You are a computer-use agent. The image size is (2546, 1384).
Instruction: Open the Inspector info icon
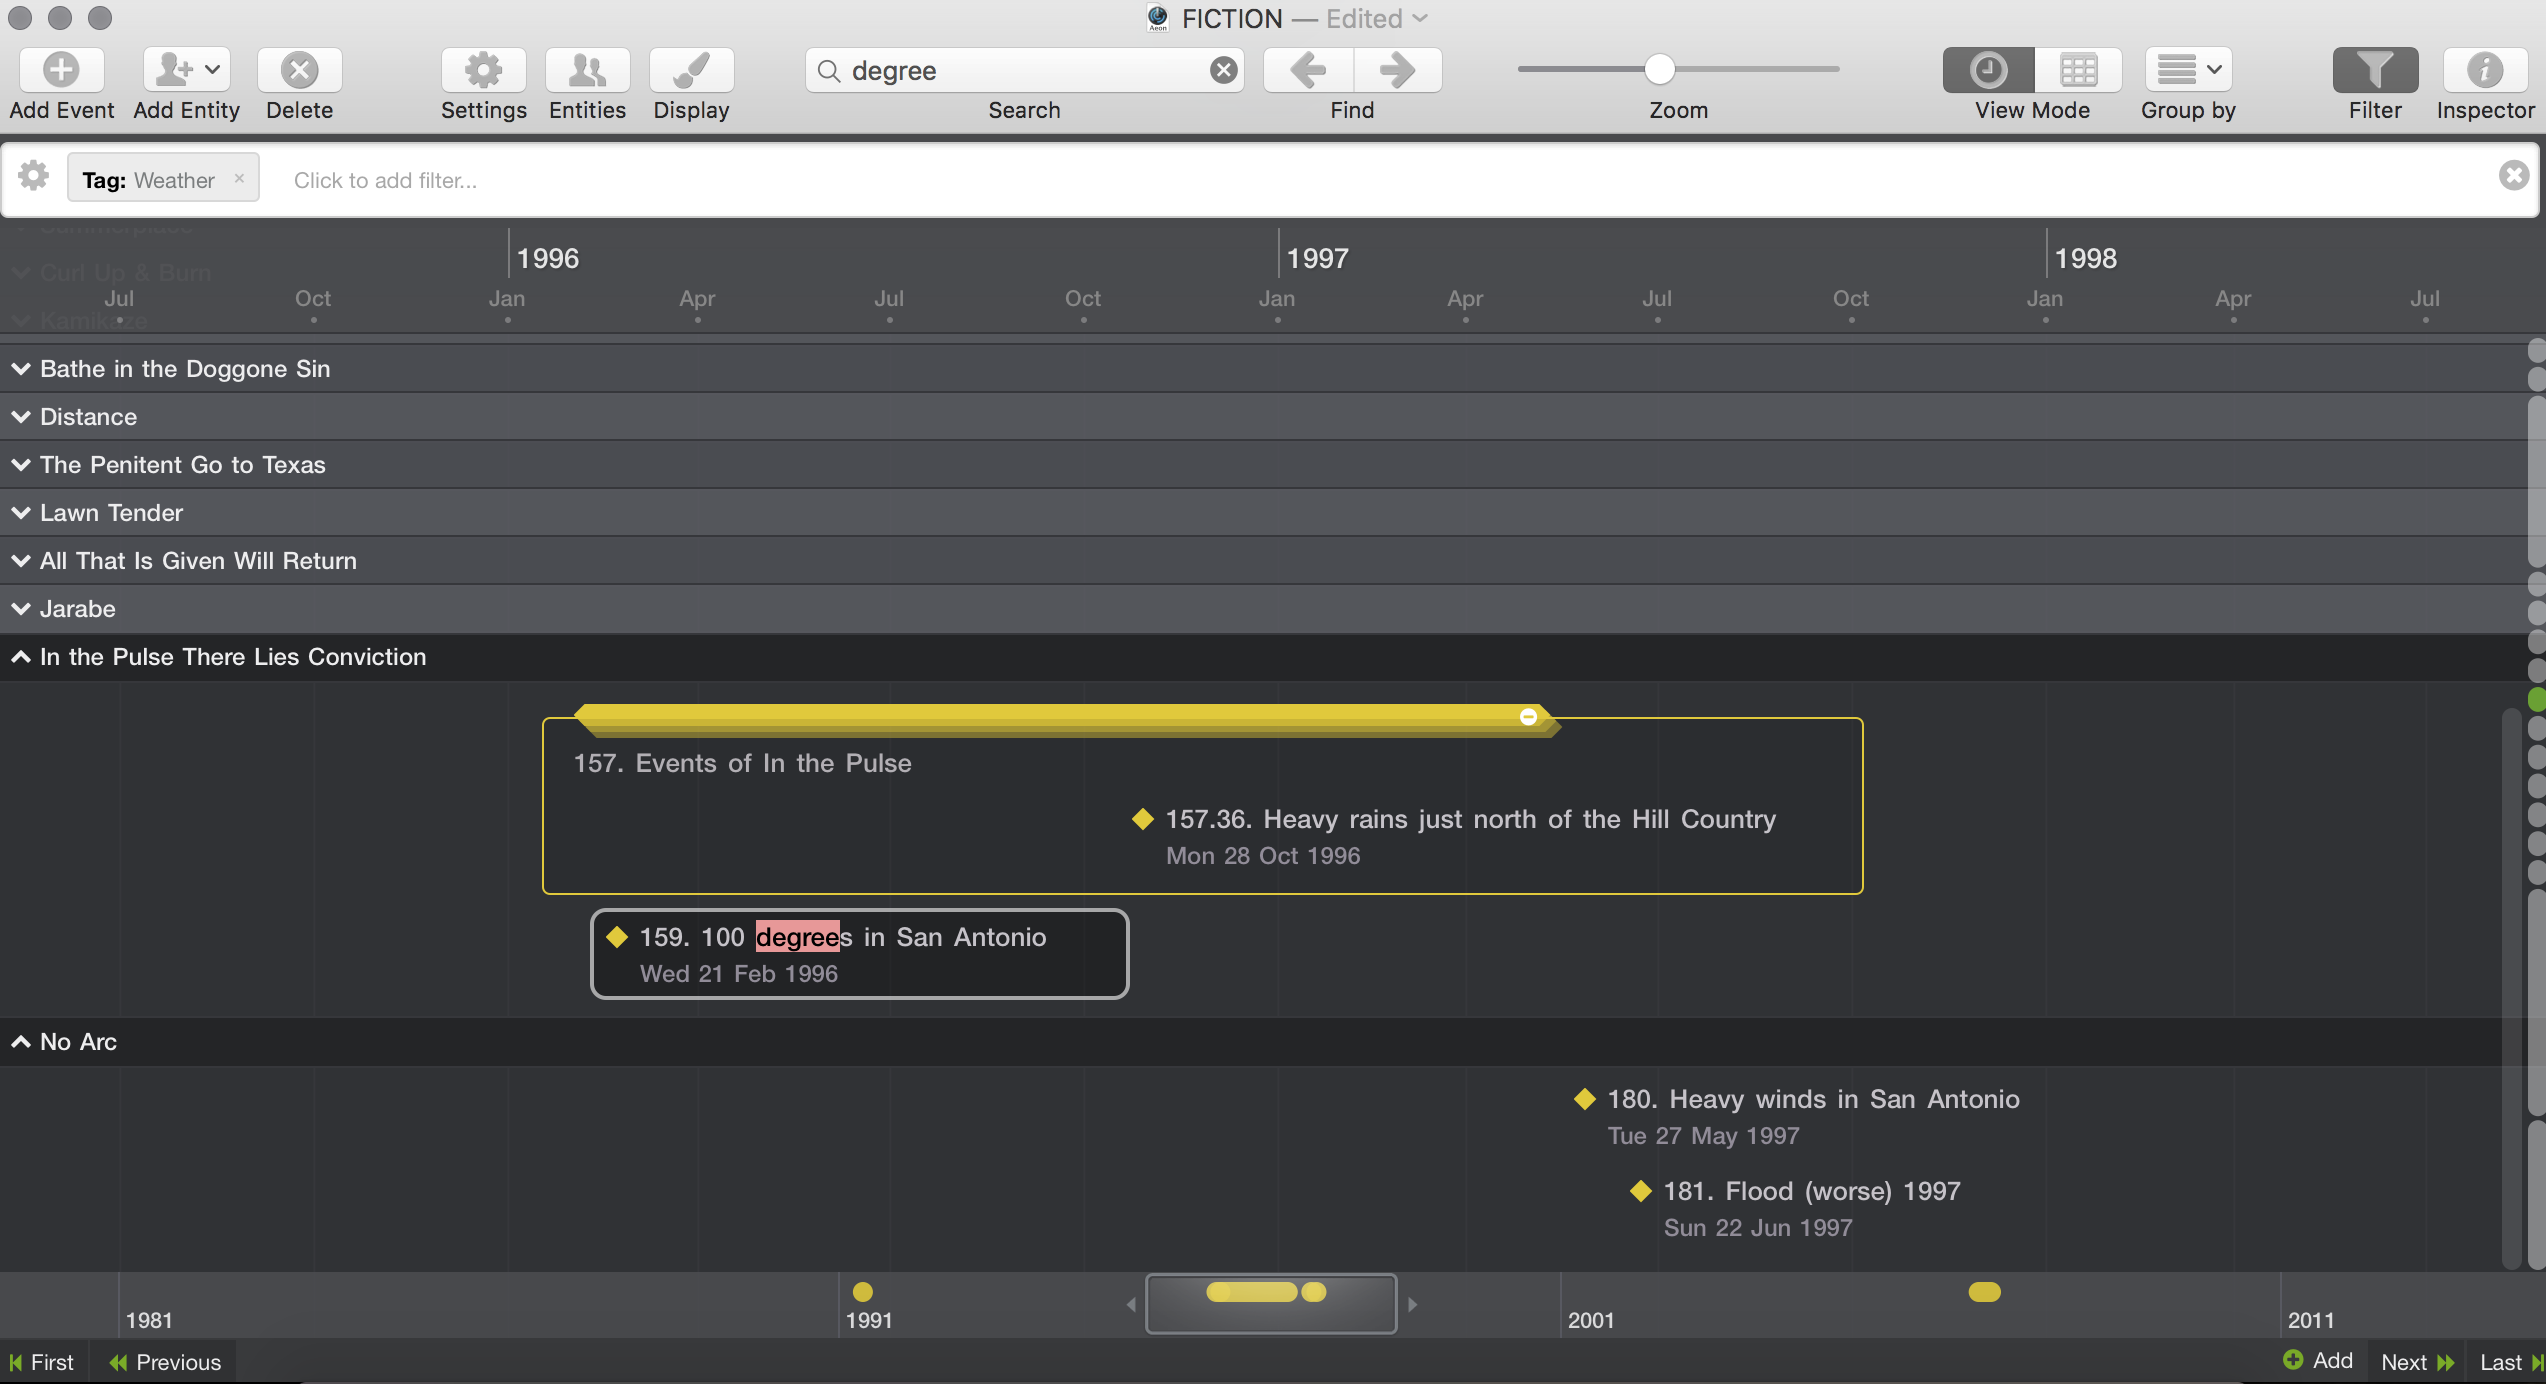[2484, 70]
